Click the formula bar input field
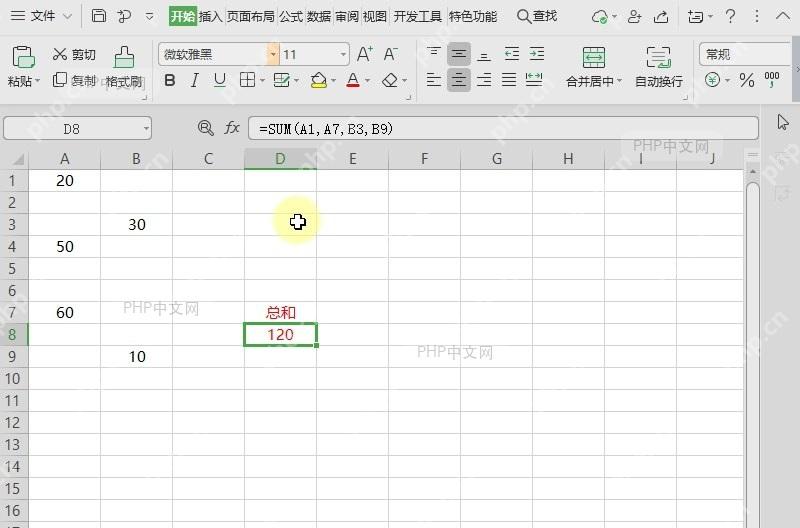 pyautogui.click(x=503, y=129)
